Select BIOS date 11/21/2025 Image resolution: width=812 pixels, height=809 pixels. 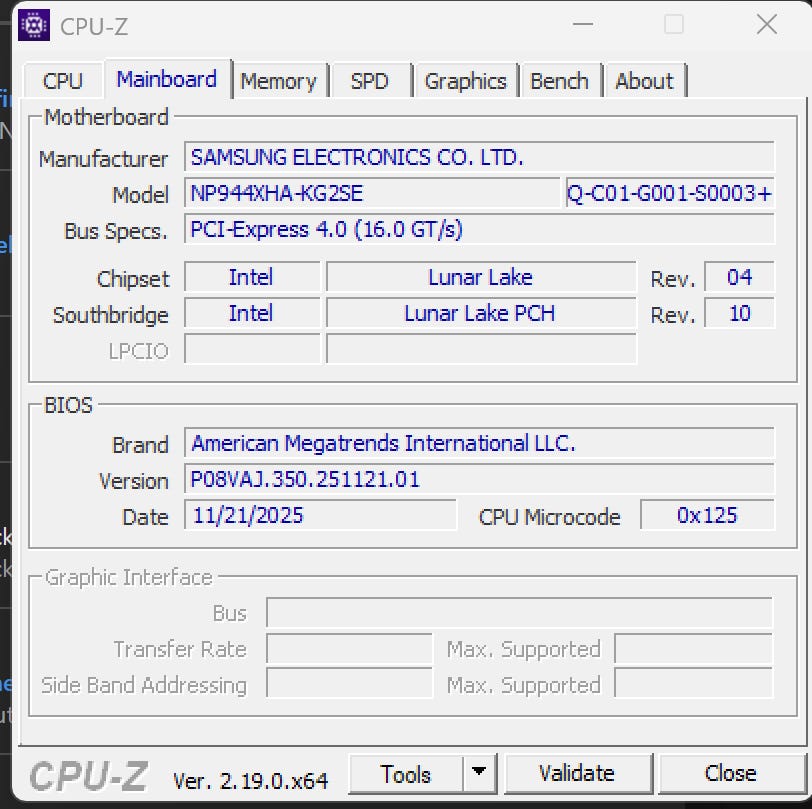point(321,515)
